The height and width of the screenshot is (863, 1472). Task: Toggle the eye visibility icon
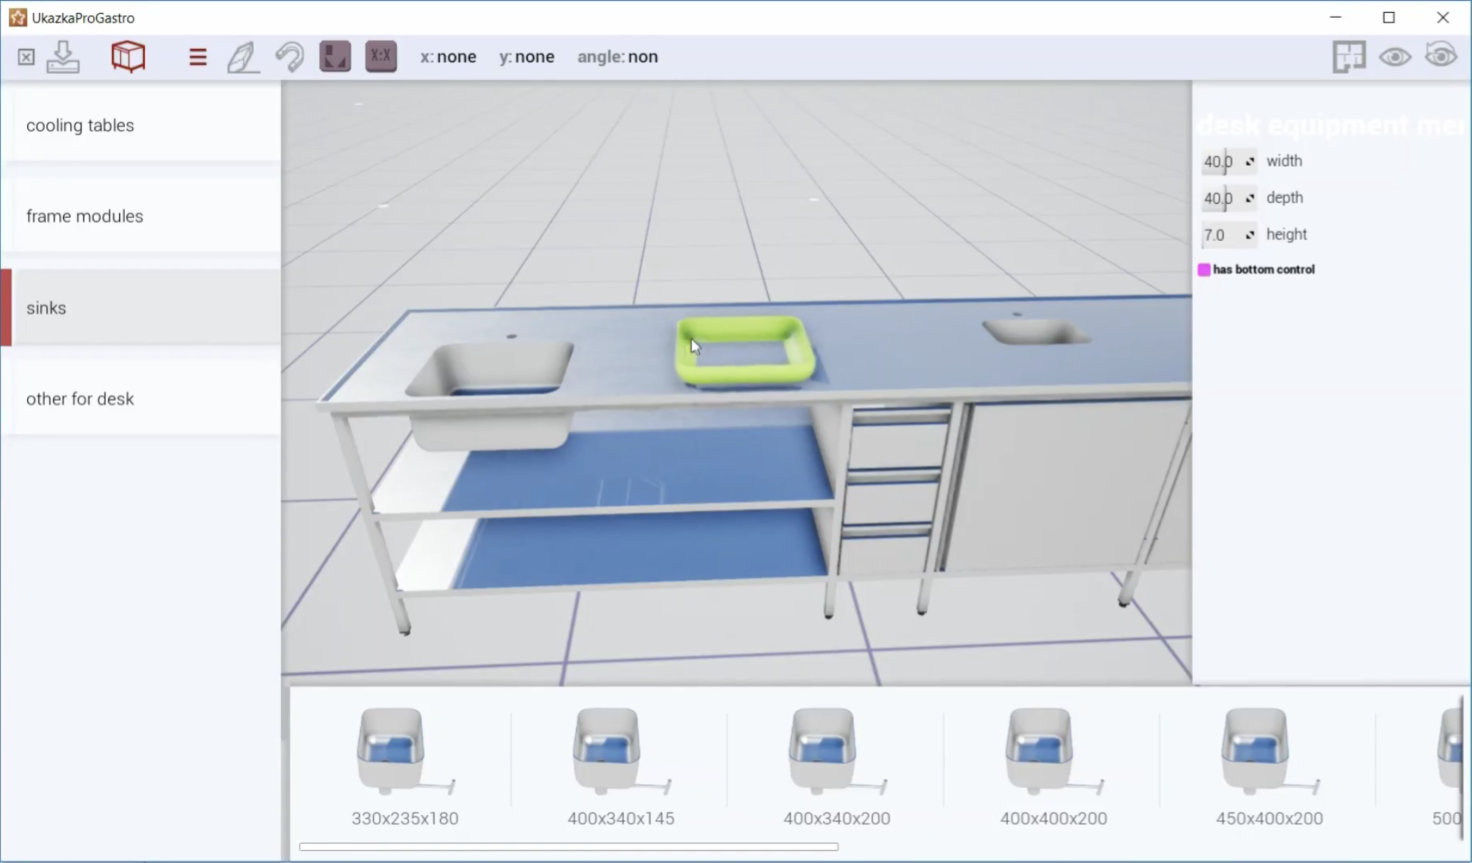(x=1395, y=57)
